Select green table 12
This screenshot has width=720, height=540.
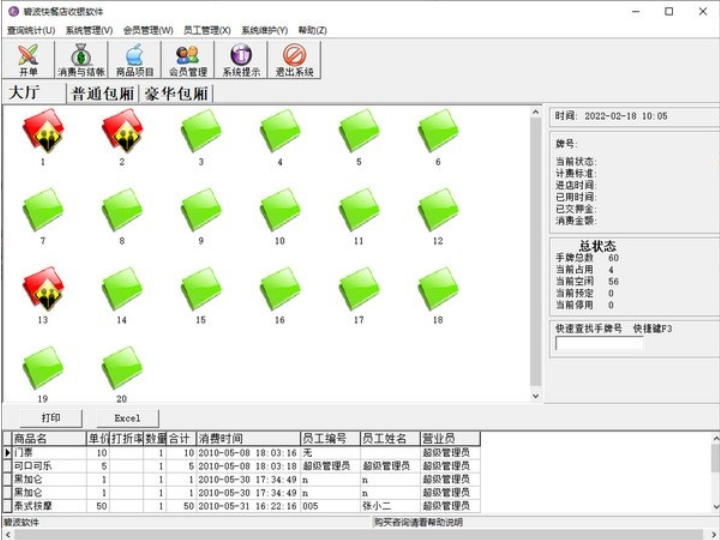438,209
